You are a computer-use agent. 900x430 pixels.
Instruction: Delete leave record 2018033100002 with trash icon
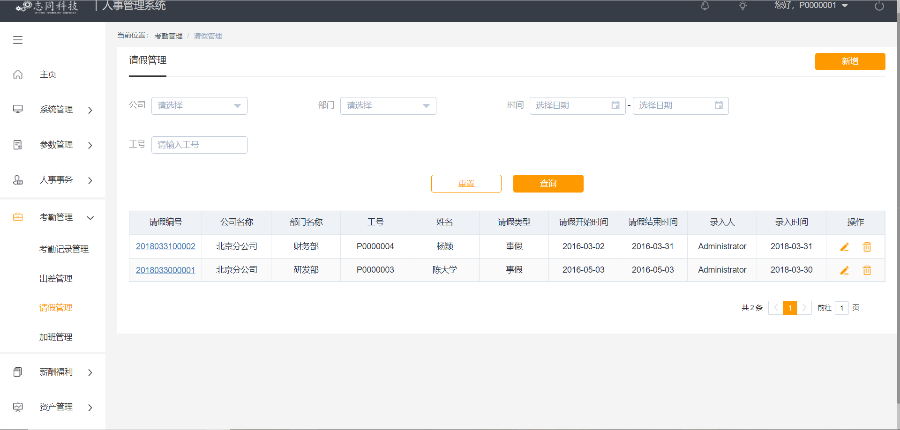tap(867, 247)
